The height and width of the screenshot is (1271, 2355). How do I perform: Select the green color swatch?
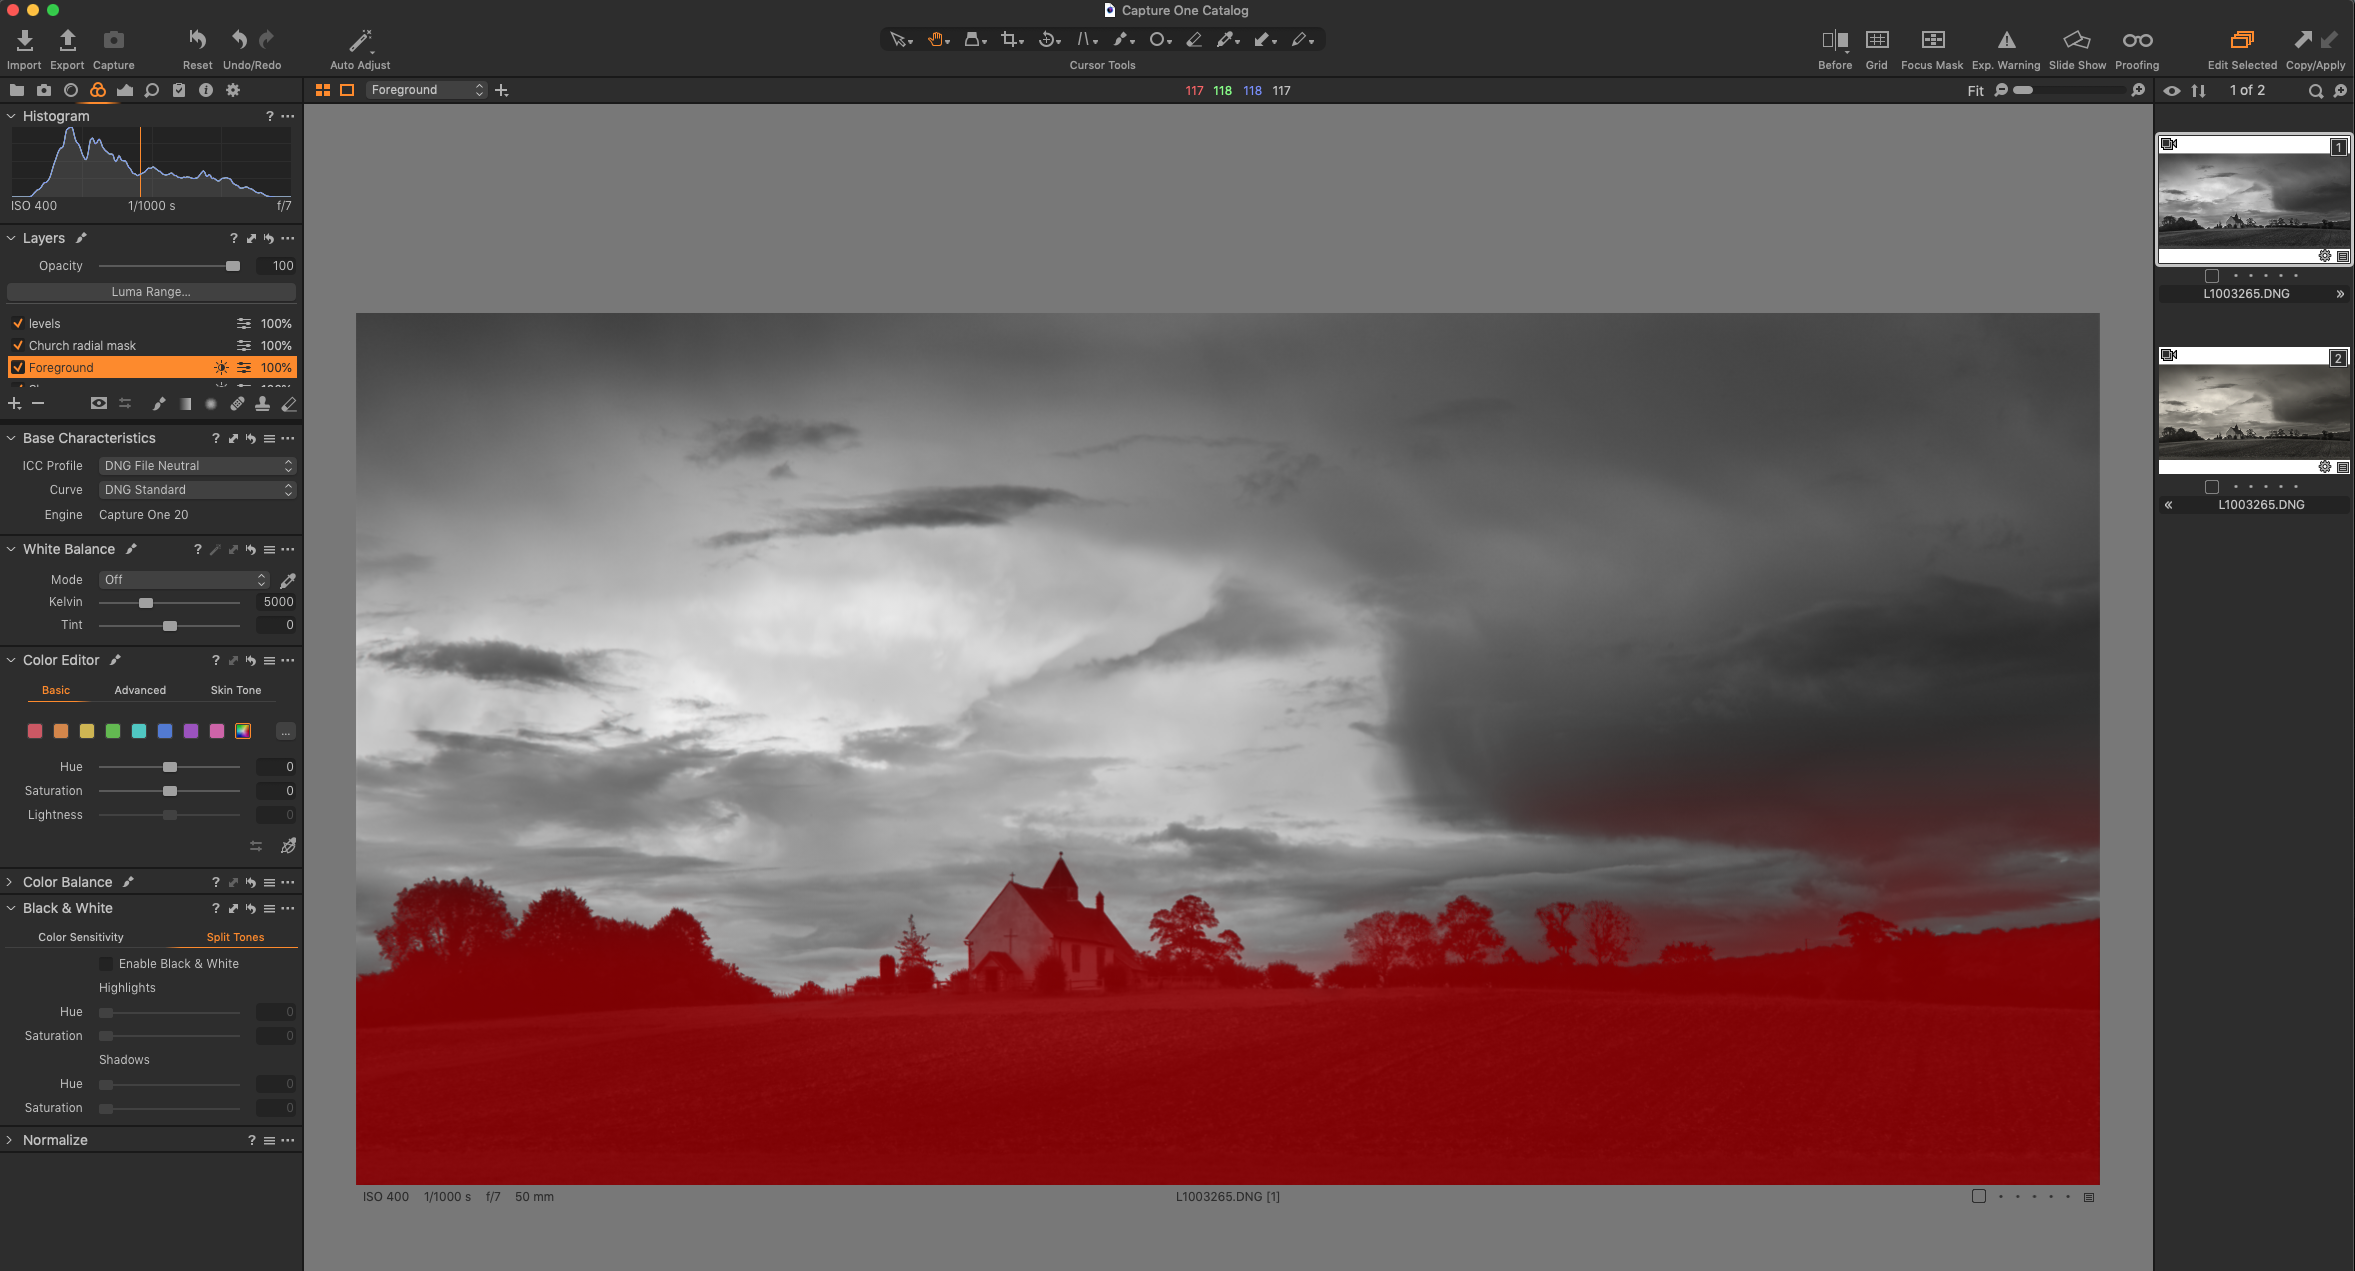[113, 731]
